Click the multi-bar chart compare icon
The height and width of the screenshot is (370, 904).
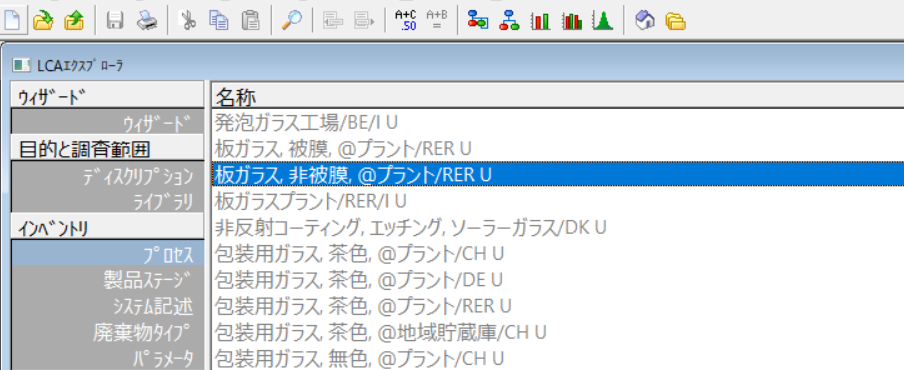(x=571, y=21)
